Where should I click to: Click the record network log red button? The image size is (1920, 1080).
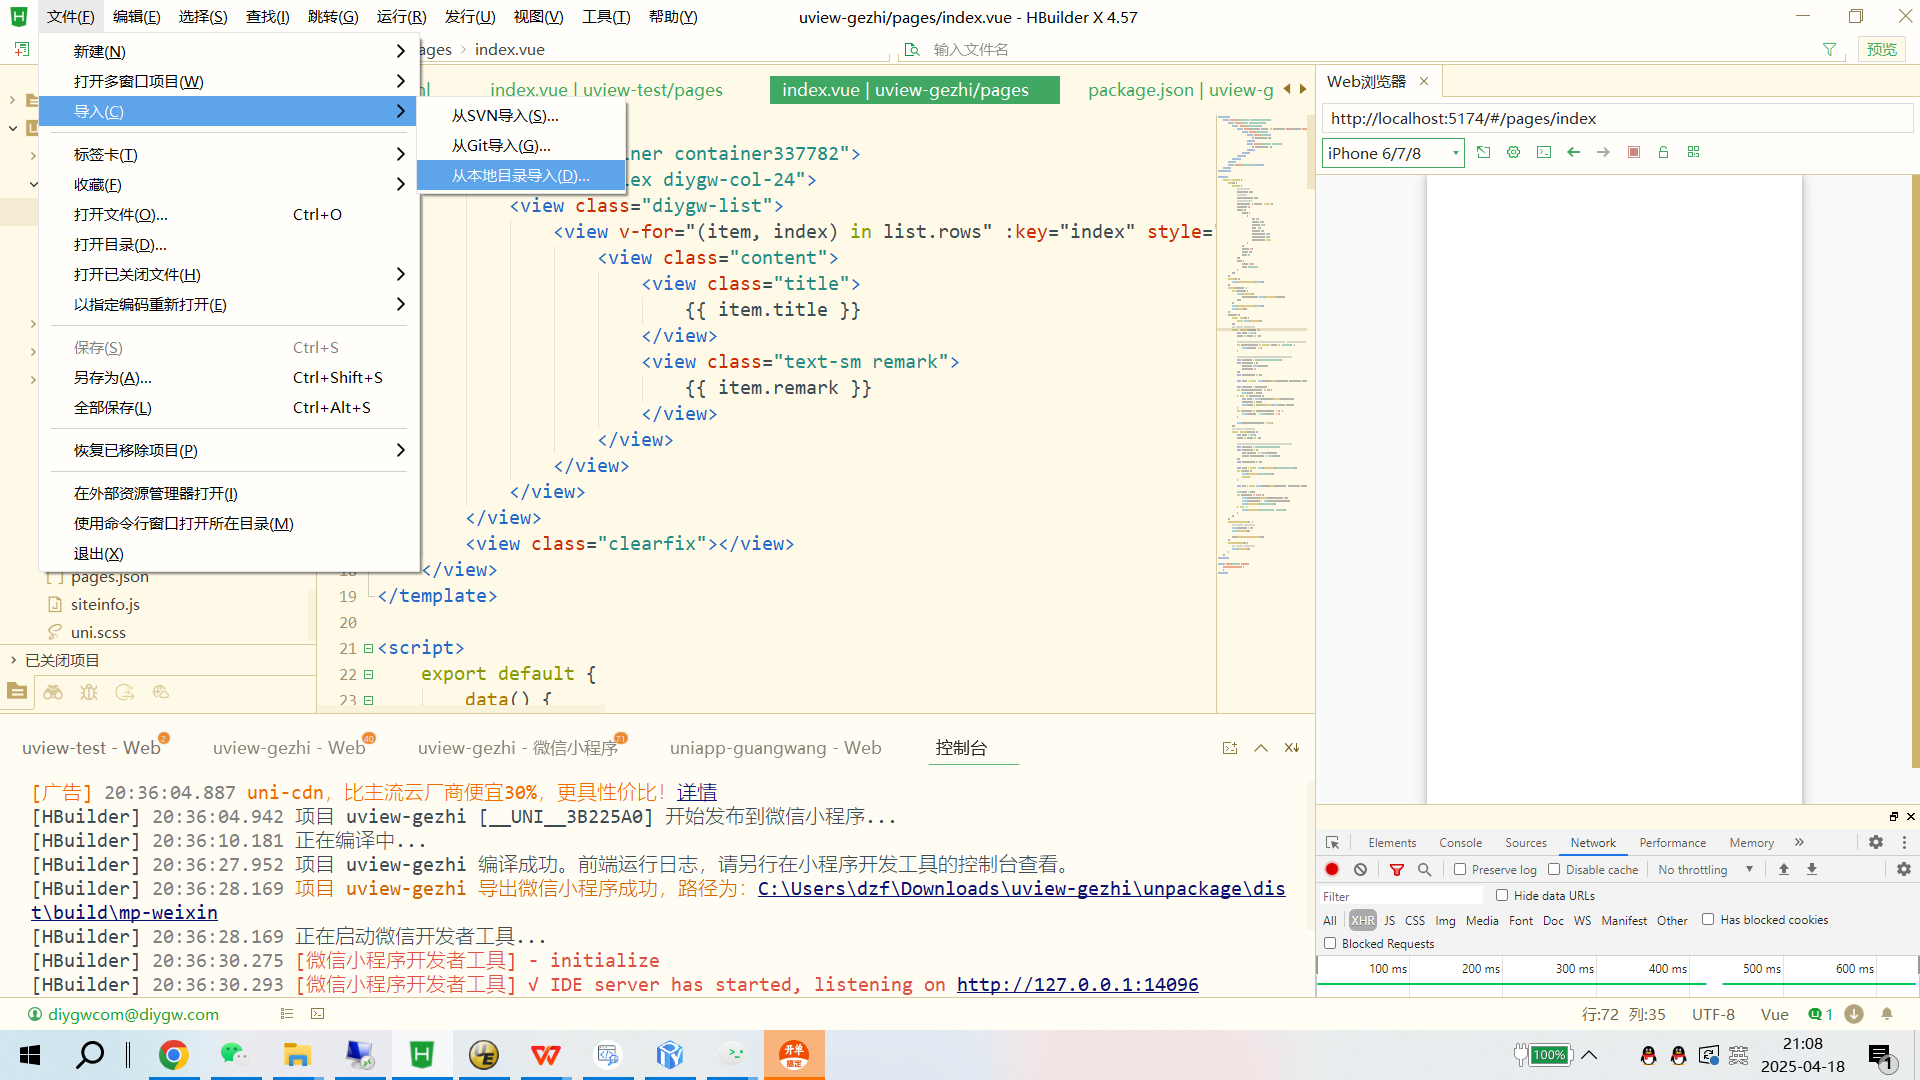point(1332,869)
